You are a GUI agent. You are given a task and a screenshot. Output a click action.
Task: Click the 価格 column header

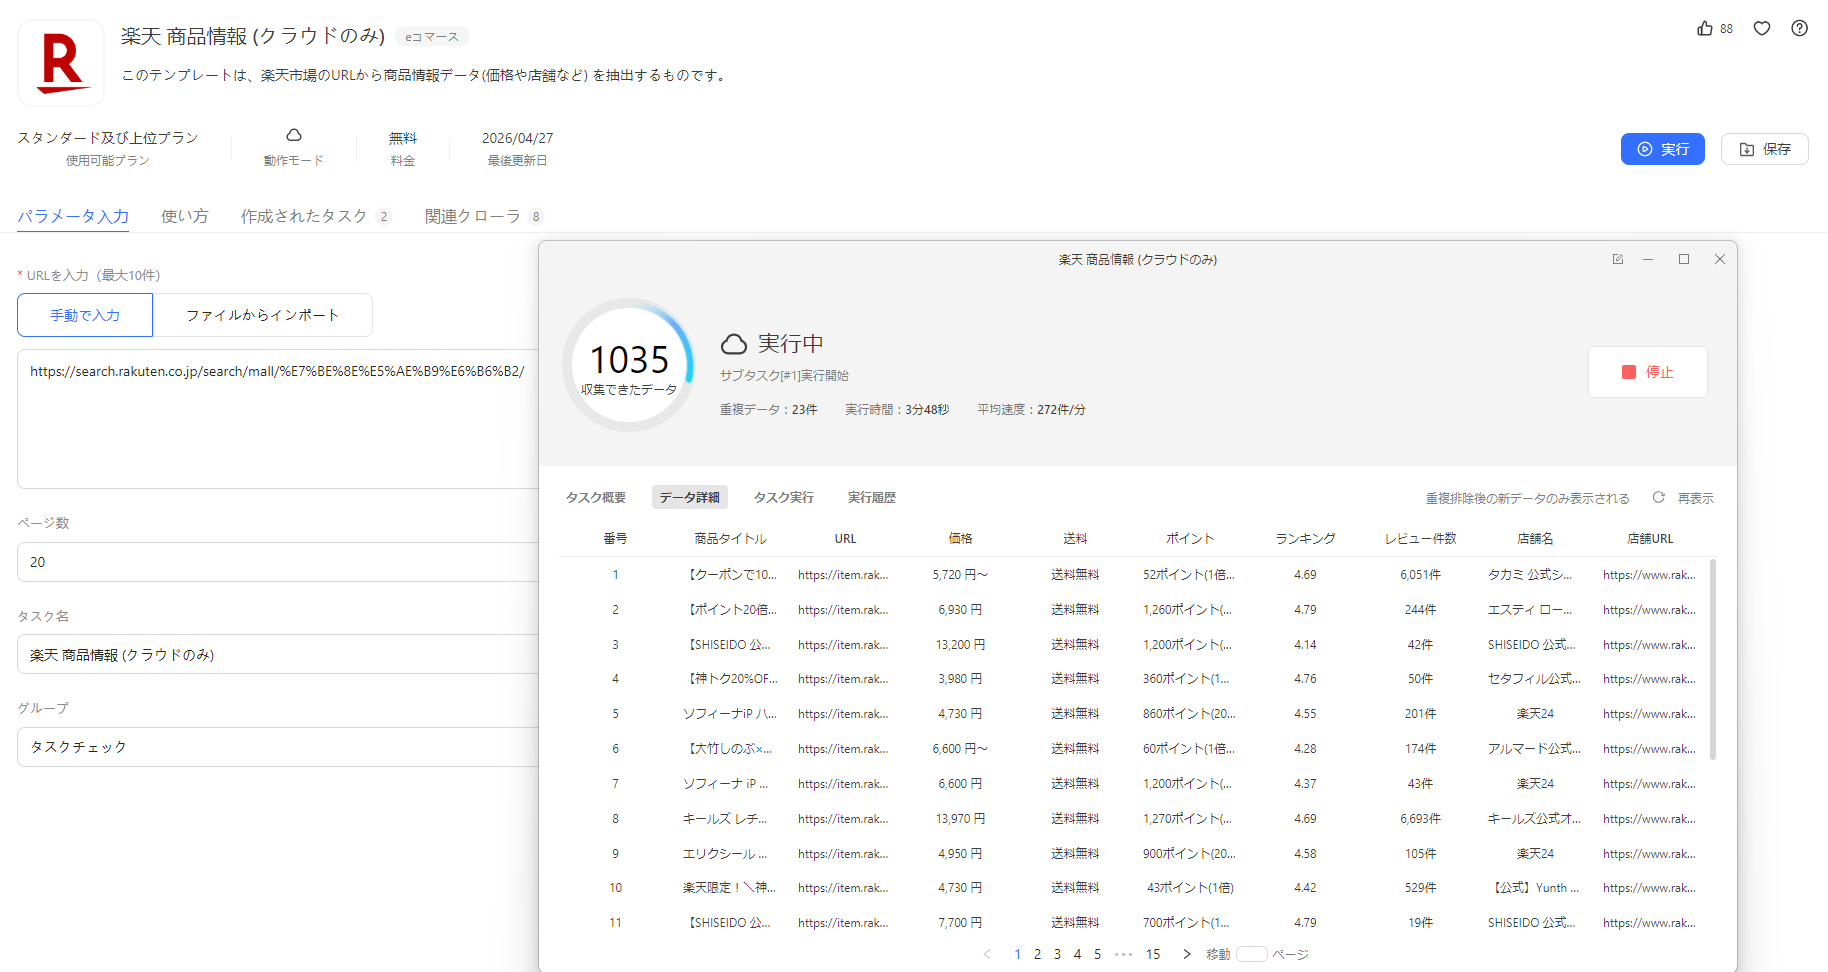click(960, 538)
